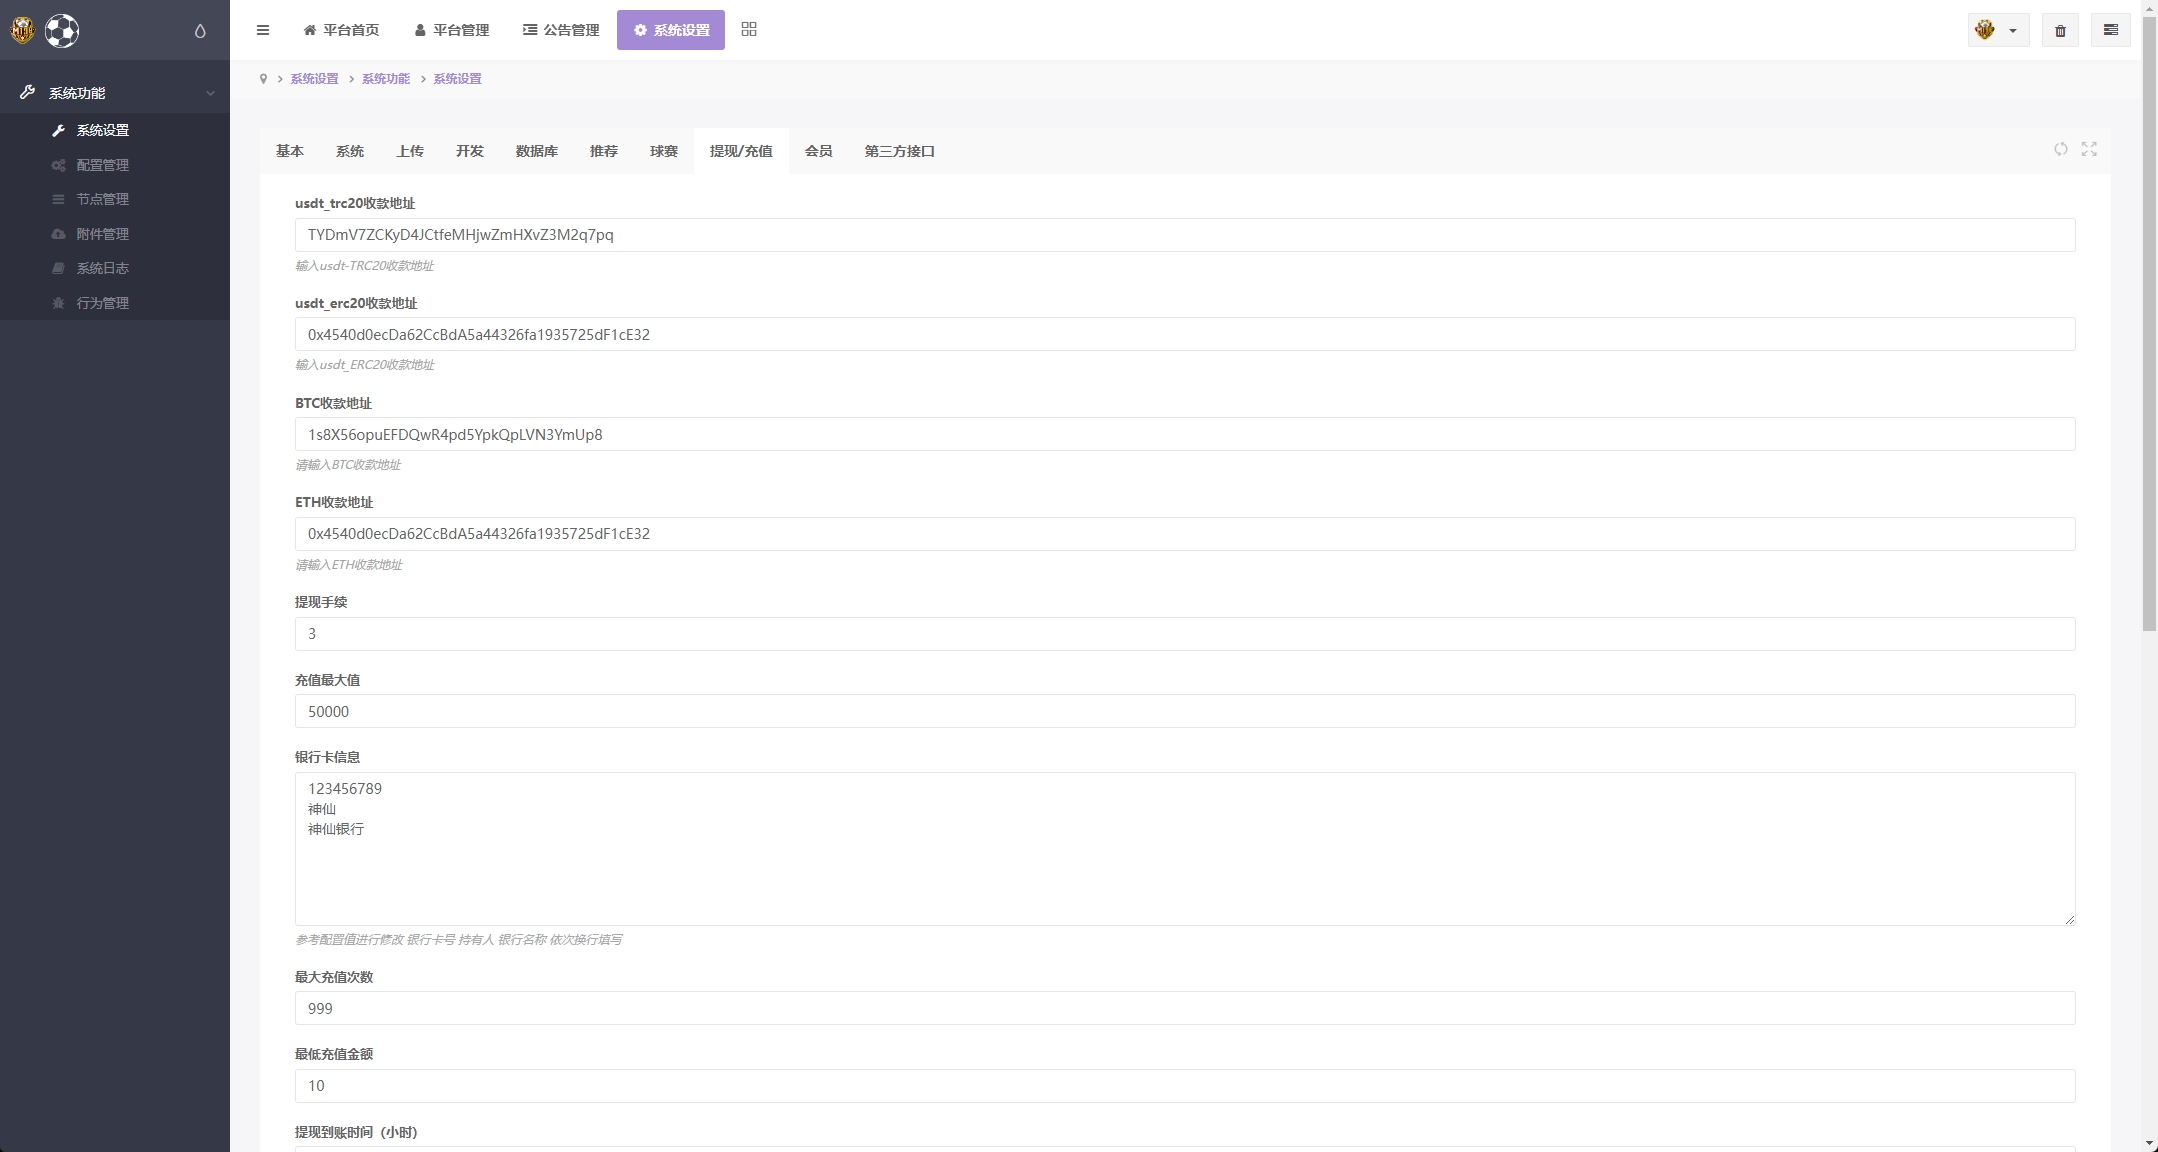Click the fullscreen expand icon
This screenshot has width=2158, height=1152.
(x=2089, y=149)
